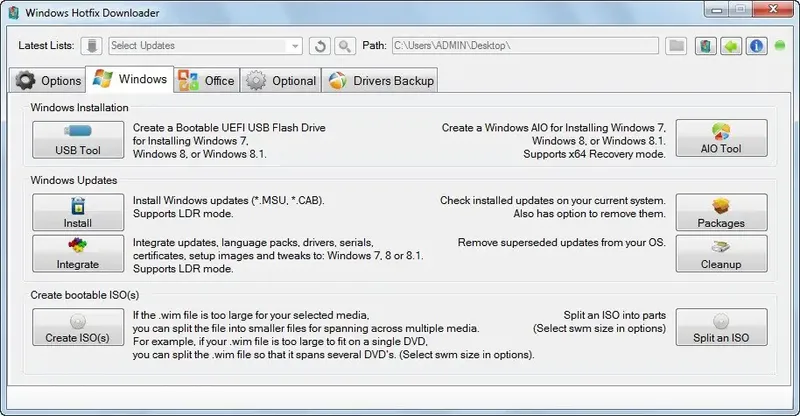Click the 'Latest Lists:' label
800x416 pixels.
pos(46,45)
